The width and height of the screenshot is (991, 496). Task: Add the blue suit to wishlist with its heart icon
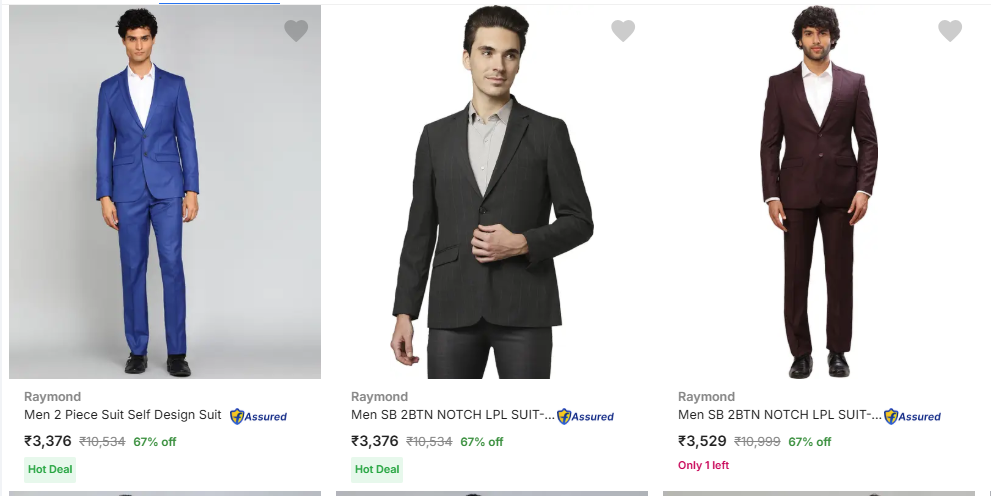[x=296, y=31]
